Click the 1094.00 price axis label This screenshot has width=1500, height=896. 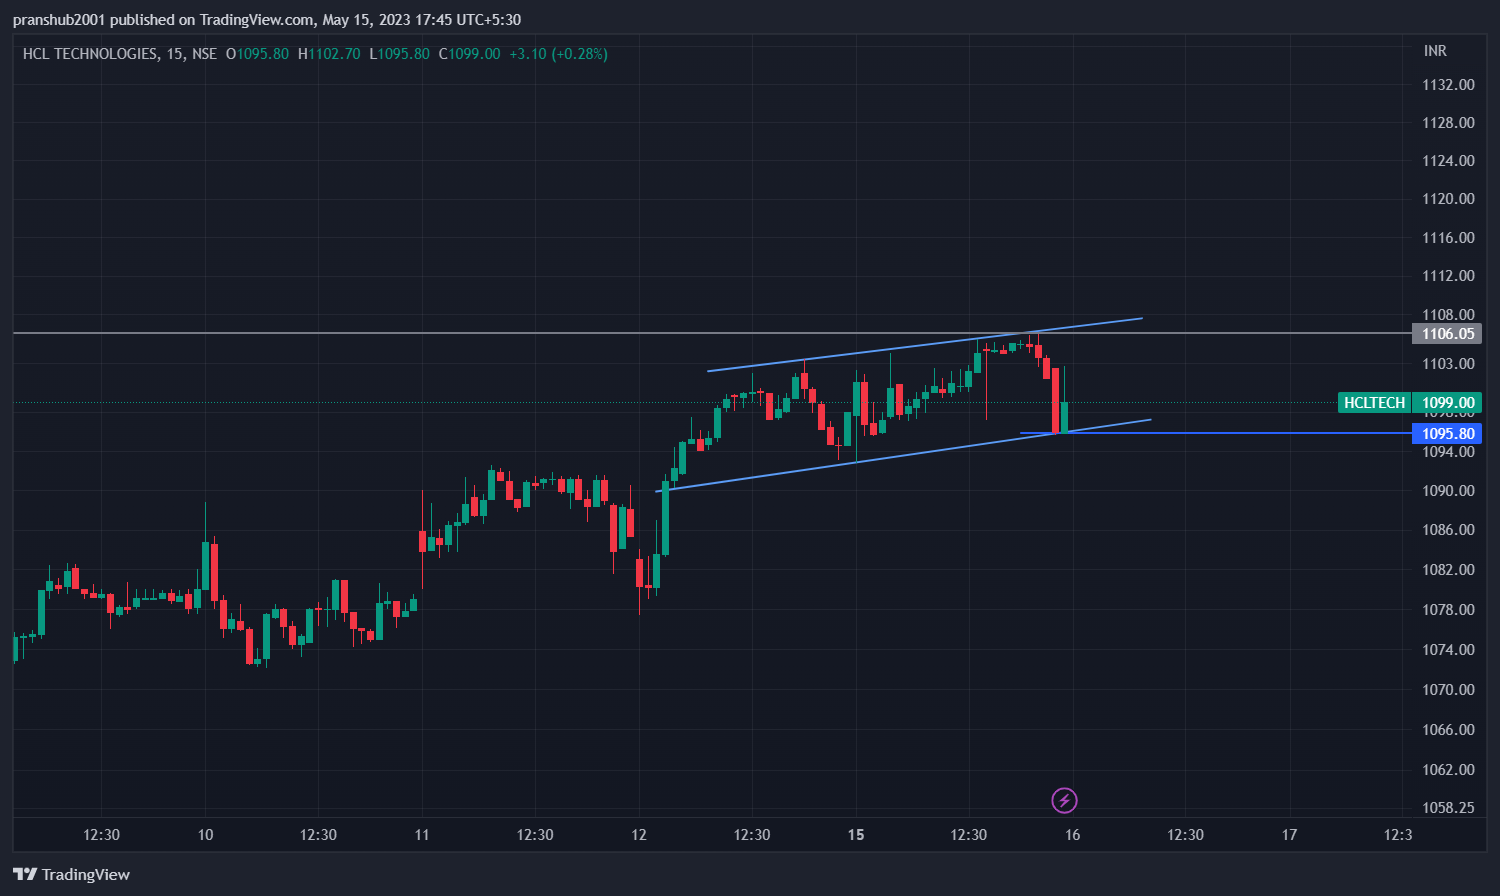click(x=1448, y=452)
